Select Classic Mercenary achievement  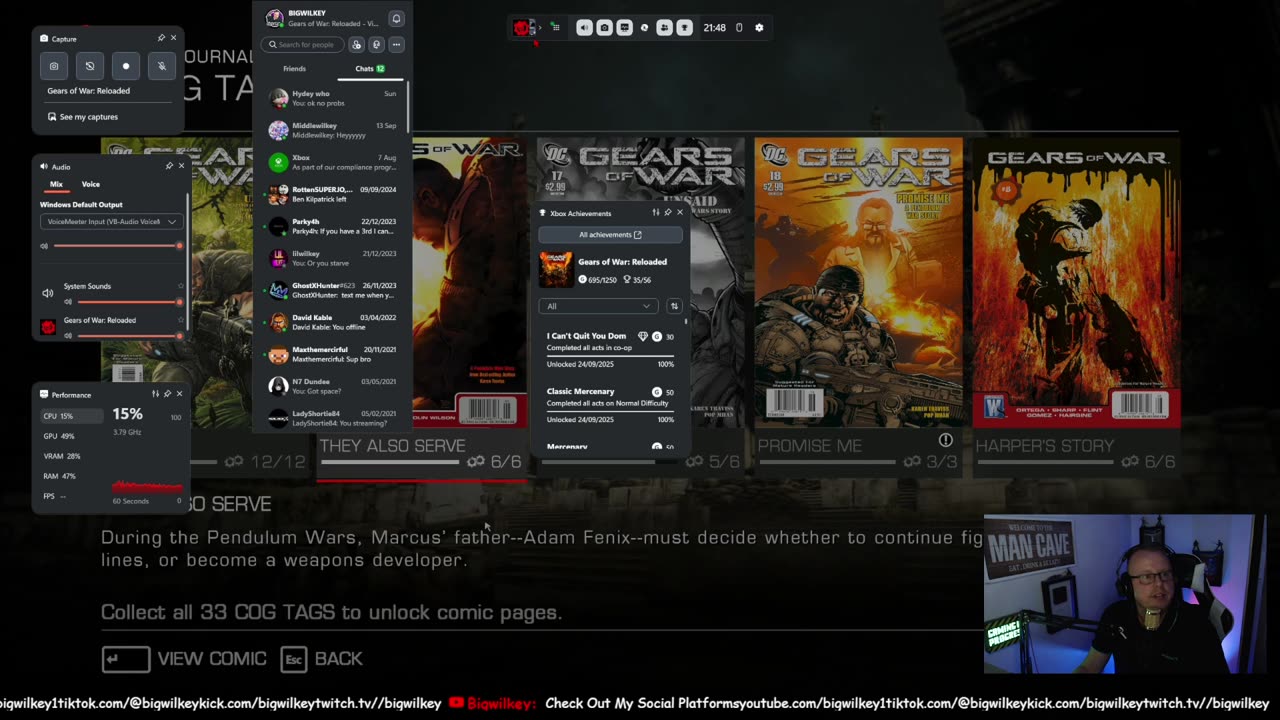610,405
